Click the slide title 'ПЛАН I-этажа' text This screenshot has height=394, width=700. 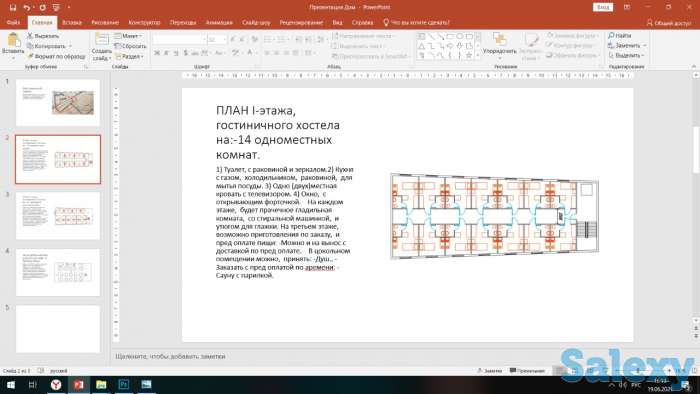click(256, 110)
